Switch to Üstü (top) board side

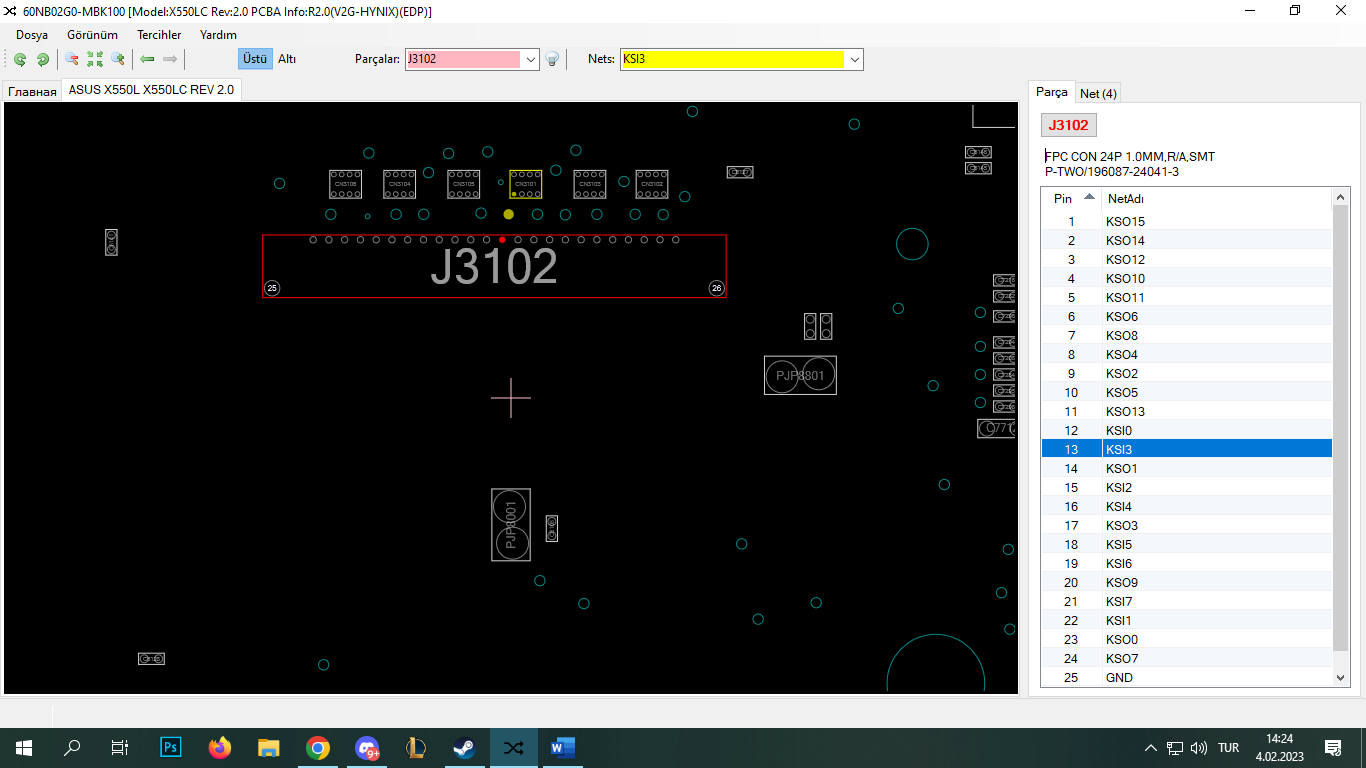click(255, 59)
